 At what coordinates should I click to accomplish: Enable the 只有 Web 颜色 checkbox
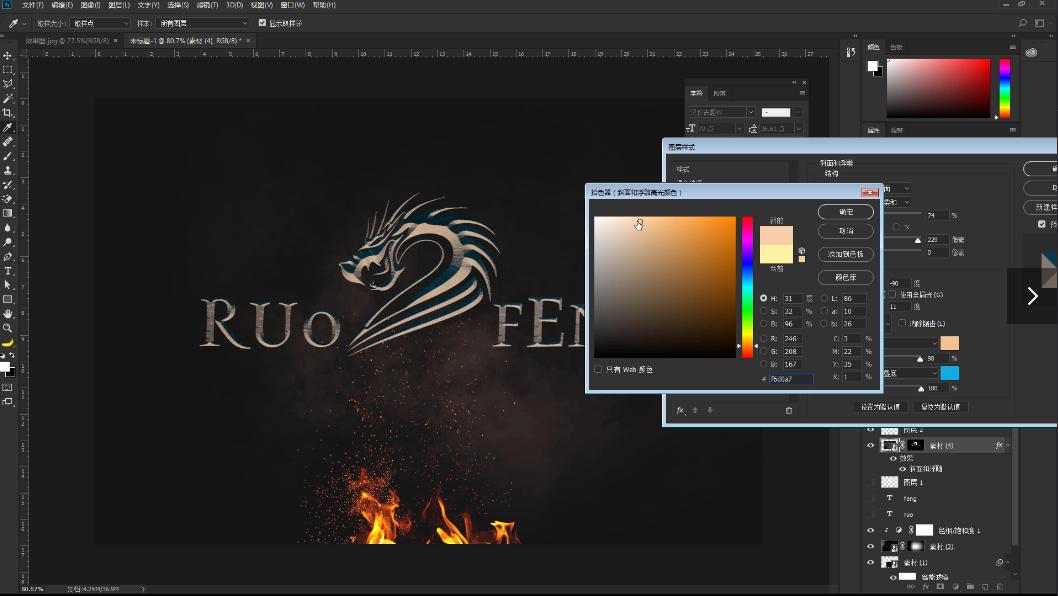point(599,369)
